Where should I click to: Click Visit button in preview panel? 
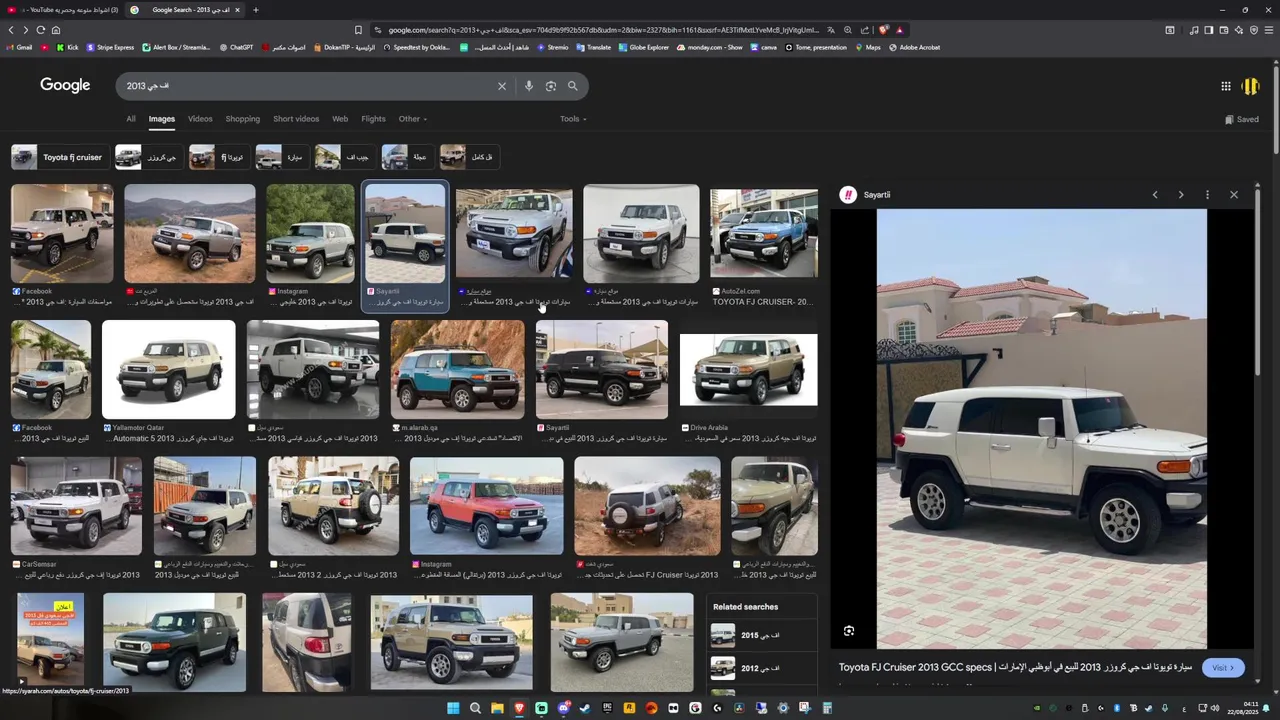[1223, 668]
